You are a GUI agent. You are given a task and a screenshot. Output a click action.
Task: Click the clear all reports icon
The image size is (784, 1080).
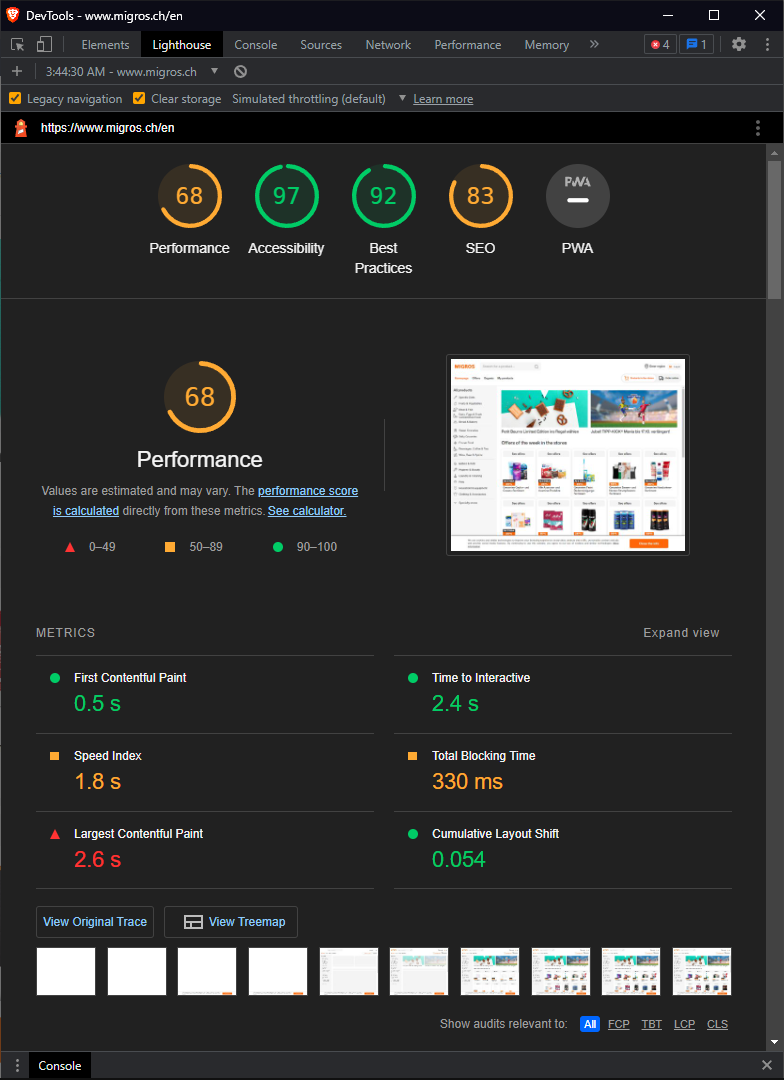click(240, 72)
